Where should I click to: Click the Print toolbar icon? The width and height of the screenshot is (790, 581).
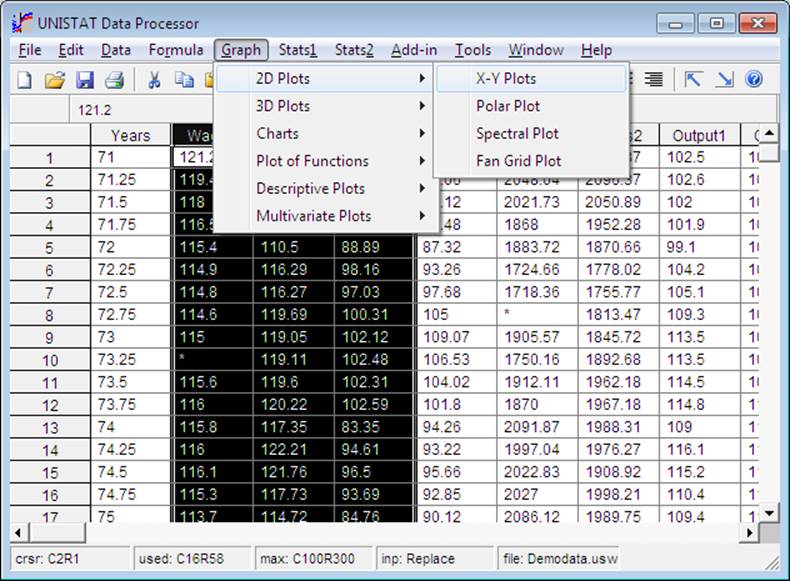coord(114,80)
